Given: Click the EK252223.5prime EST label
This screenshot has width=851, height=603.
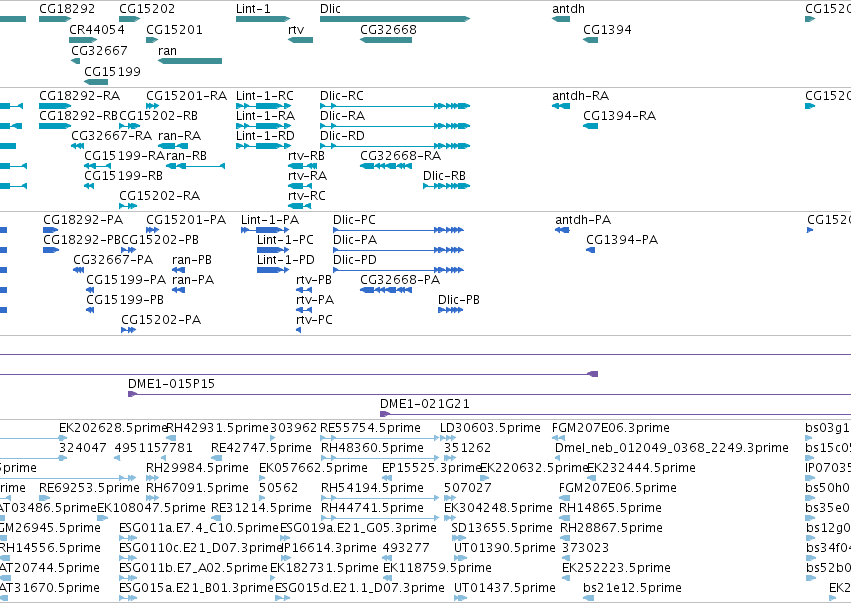Looking at the screenshot, I should tap(616, 568).
